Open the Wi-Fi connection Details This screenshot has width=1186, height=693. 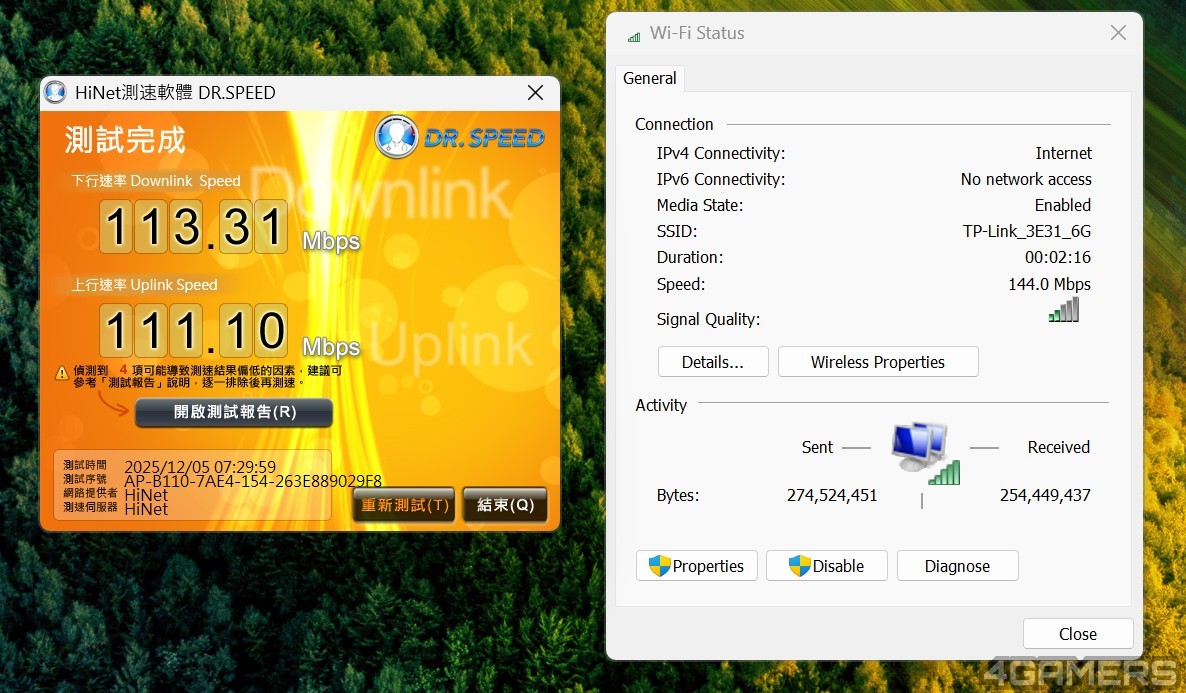coord(713,362)
